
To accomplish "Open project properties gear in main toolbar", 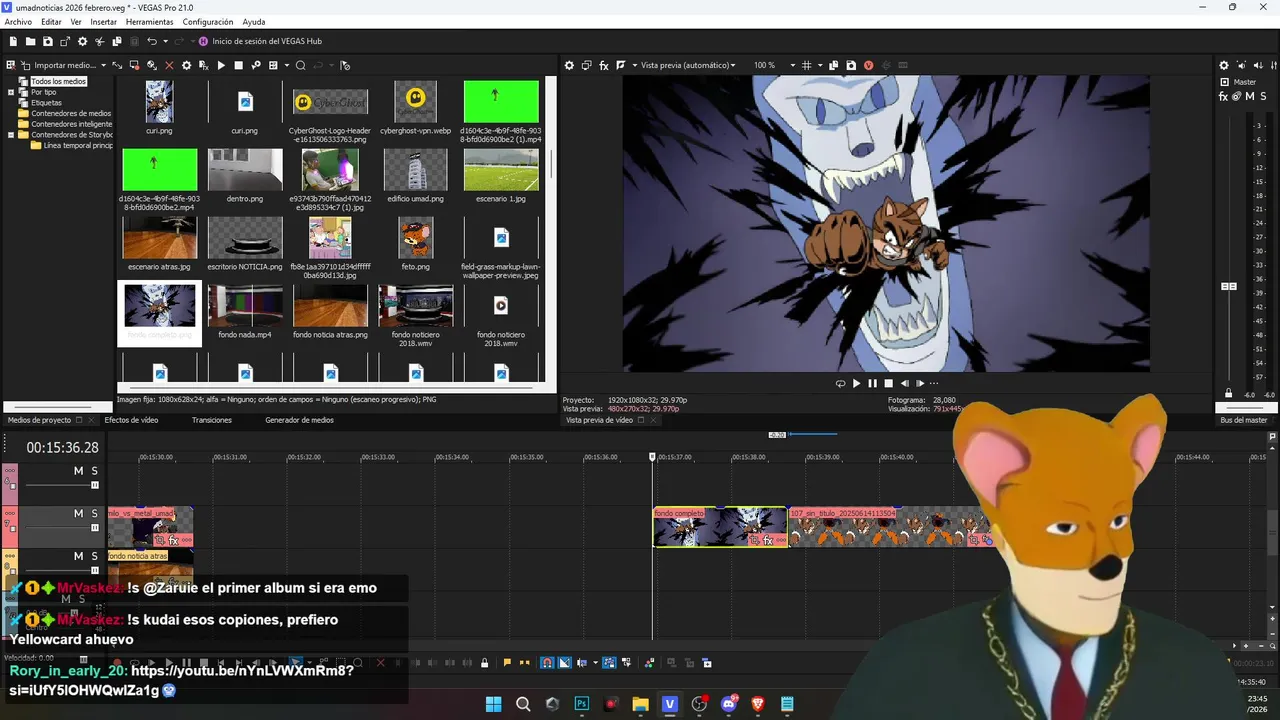I will (82, 41).
